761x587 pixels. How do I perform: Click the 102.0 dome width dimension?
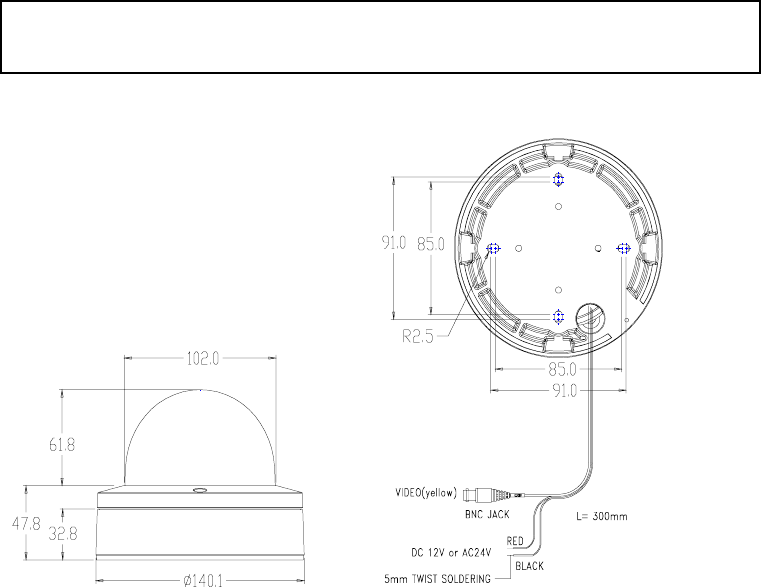coord(203,359)
